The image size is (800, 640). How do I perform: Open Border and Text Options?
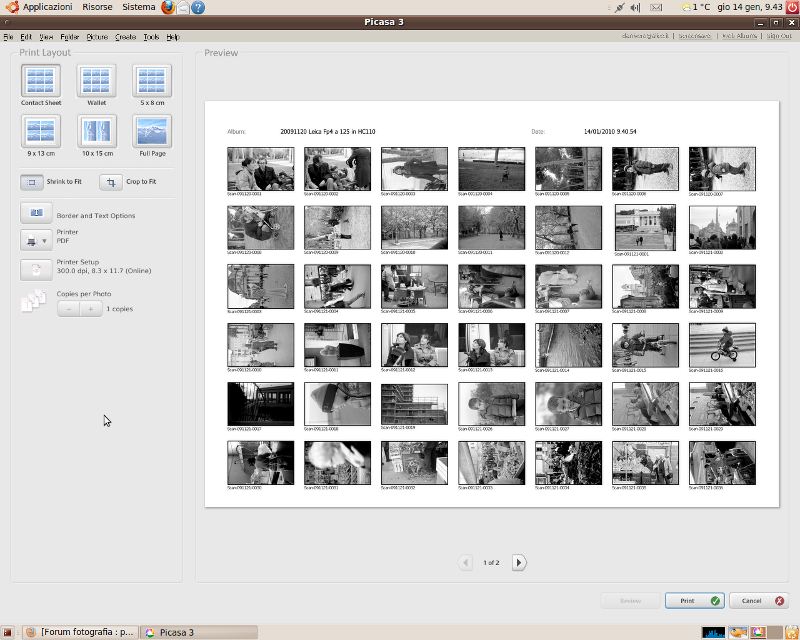click(x=36, y=214)
